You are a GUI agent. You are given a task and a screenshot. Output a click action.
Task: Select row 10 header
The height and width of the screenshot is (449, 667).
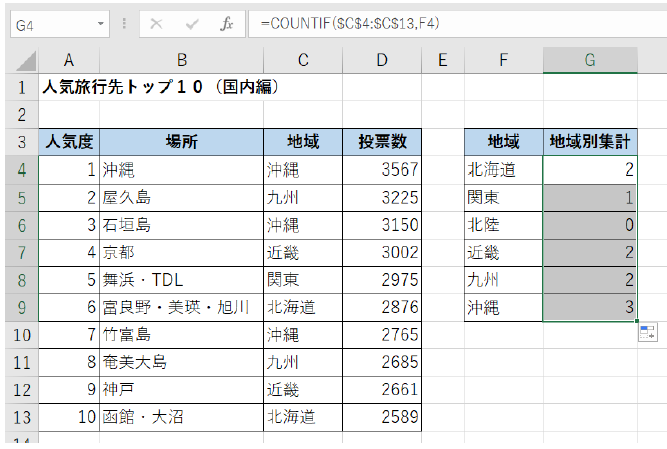(21, 333)
